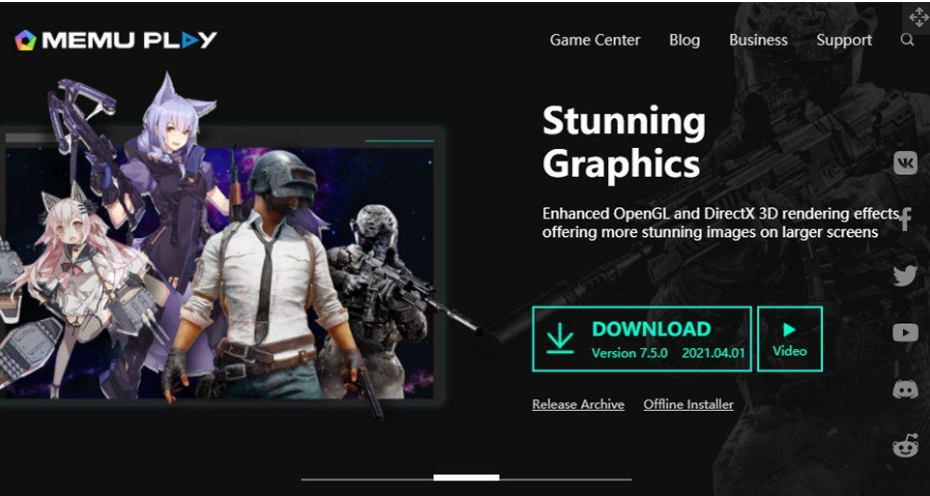This screenshot has height=496, width=930.
Task: Click the Stunning Graphics heading
Action: coord(624,142)
